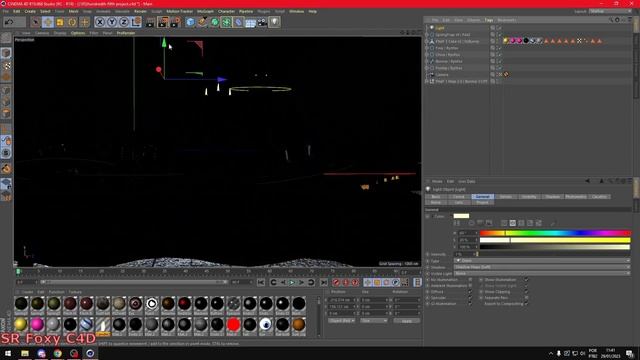The width and height of the screenshot is (640, 360).
Task: Click the light Color swatch
Action: [461, 216]
